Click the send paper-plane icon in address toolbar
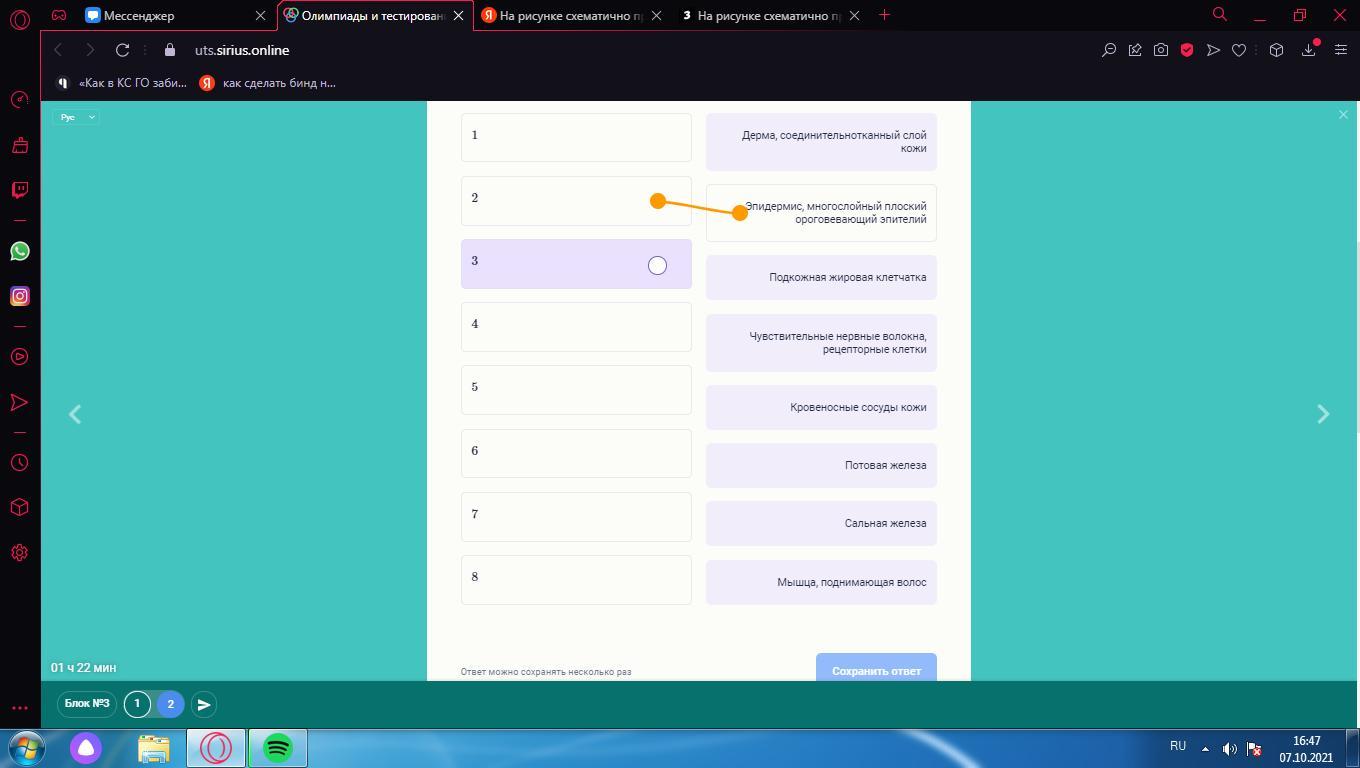 click(1213, 50)
